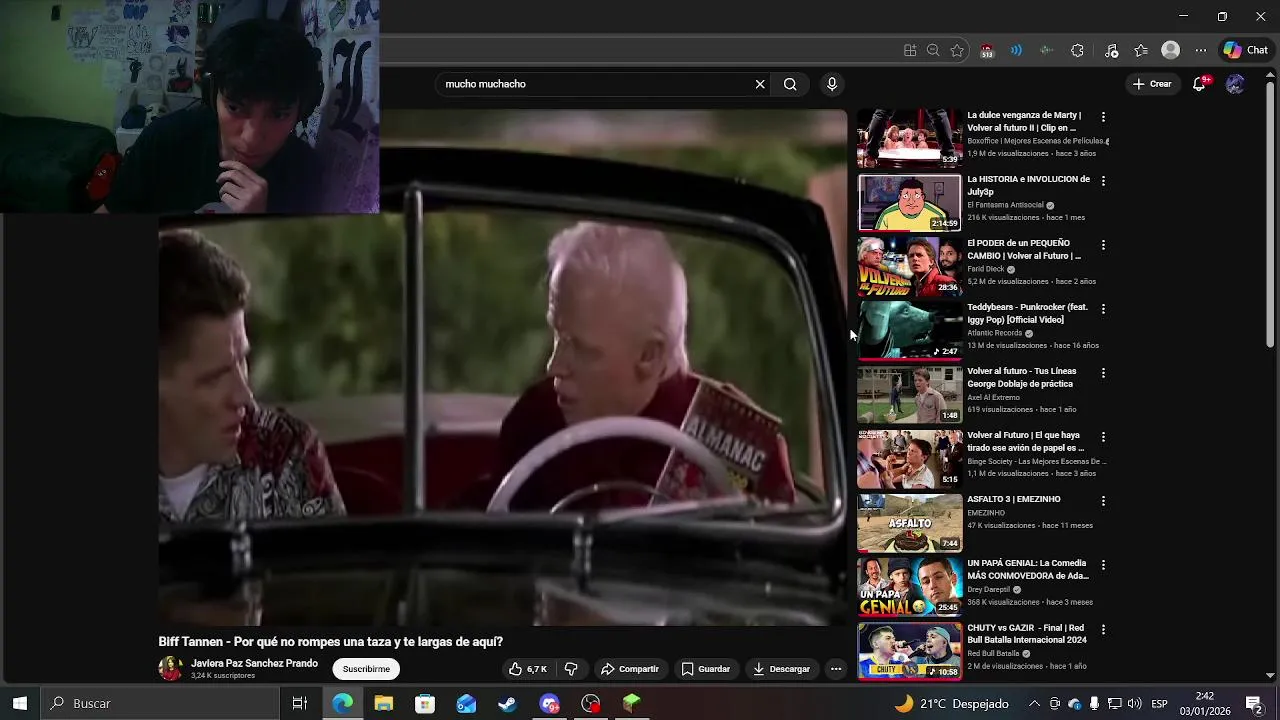Screen dimensions: 1280x720
Task: Click the channel avatar beside Javiera Paz
Action: tap(170, 669)
